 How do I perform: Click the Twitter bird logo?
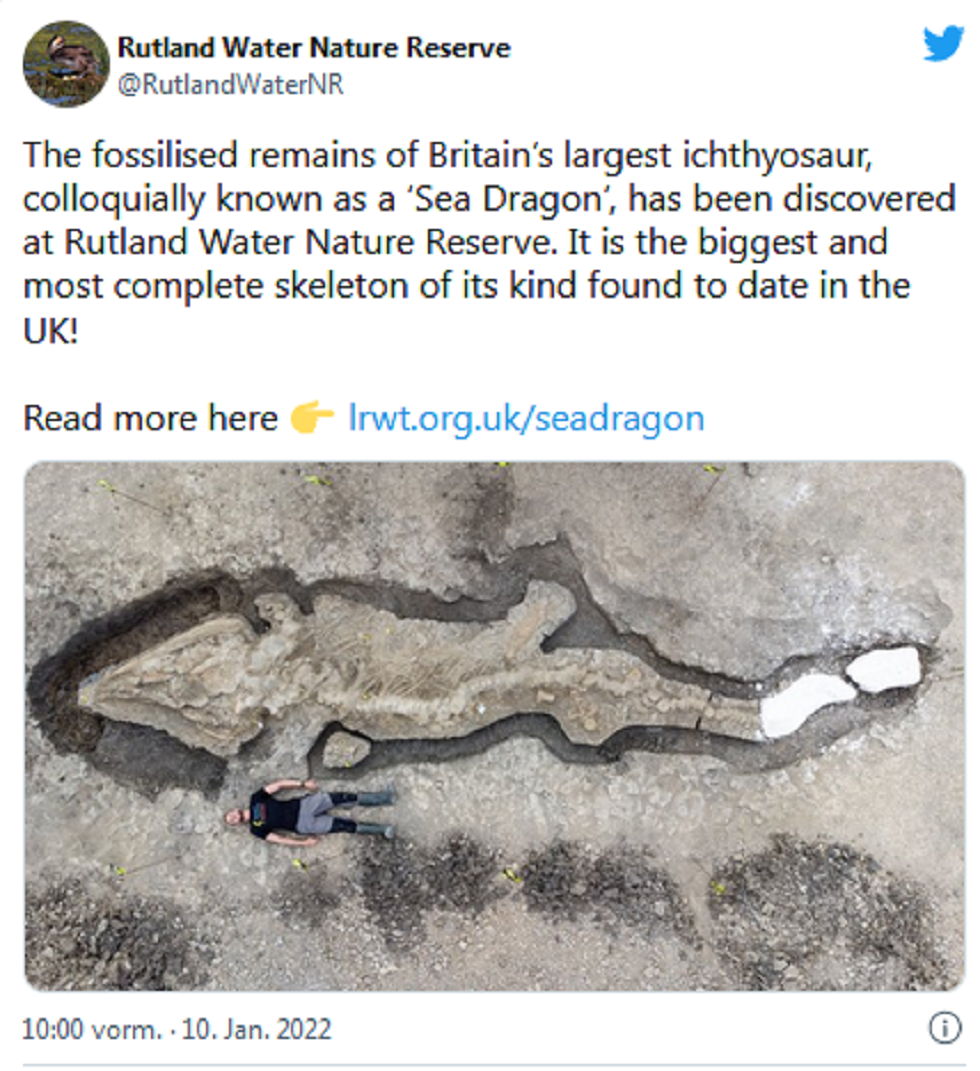pos(943,44)
